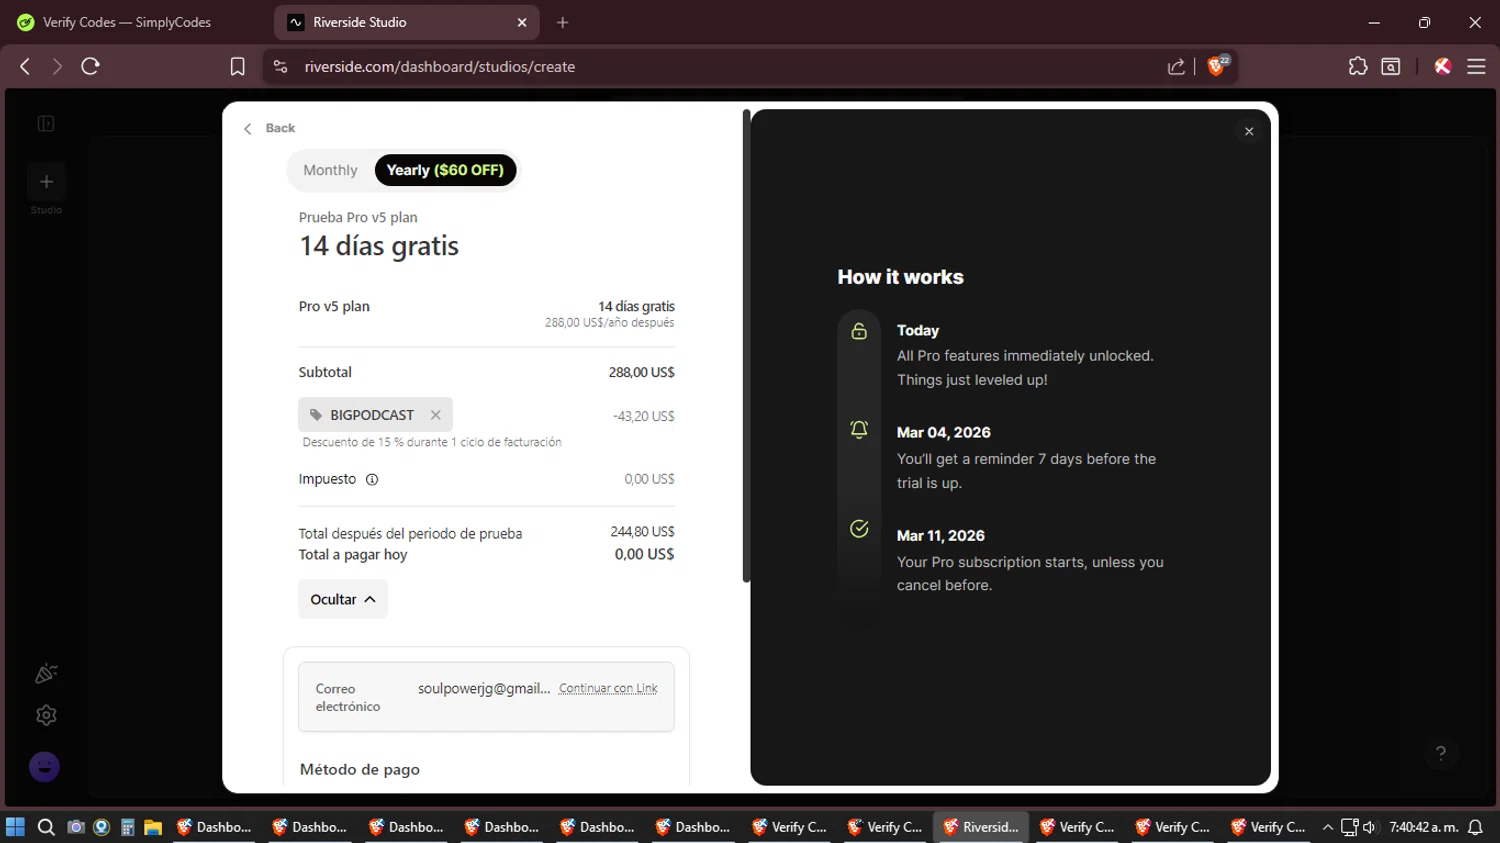Screen dimensions: 1500x843
Task: Bookmark this page
Action: pyautogui.click(x=238, y=67)
